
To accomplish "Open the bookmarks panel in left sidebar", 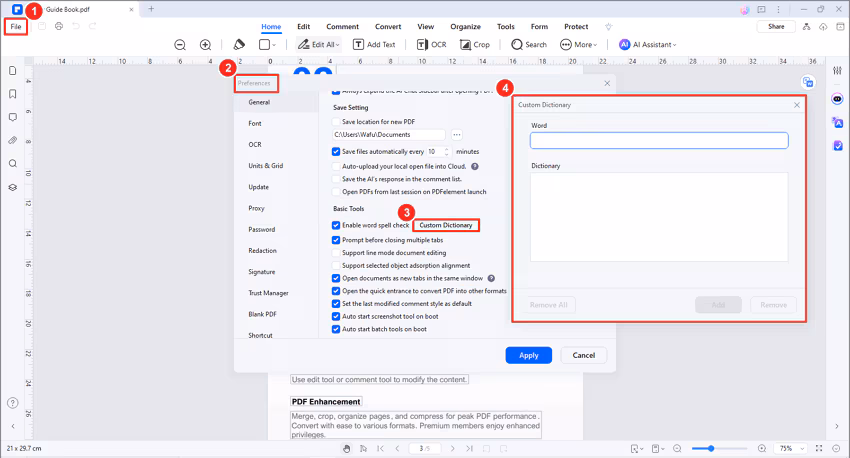I will (x=12, y=94).
